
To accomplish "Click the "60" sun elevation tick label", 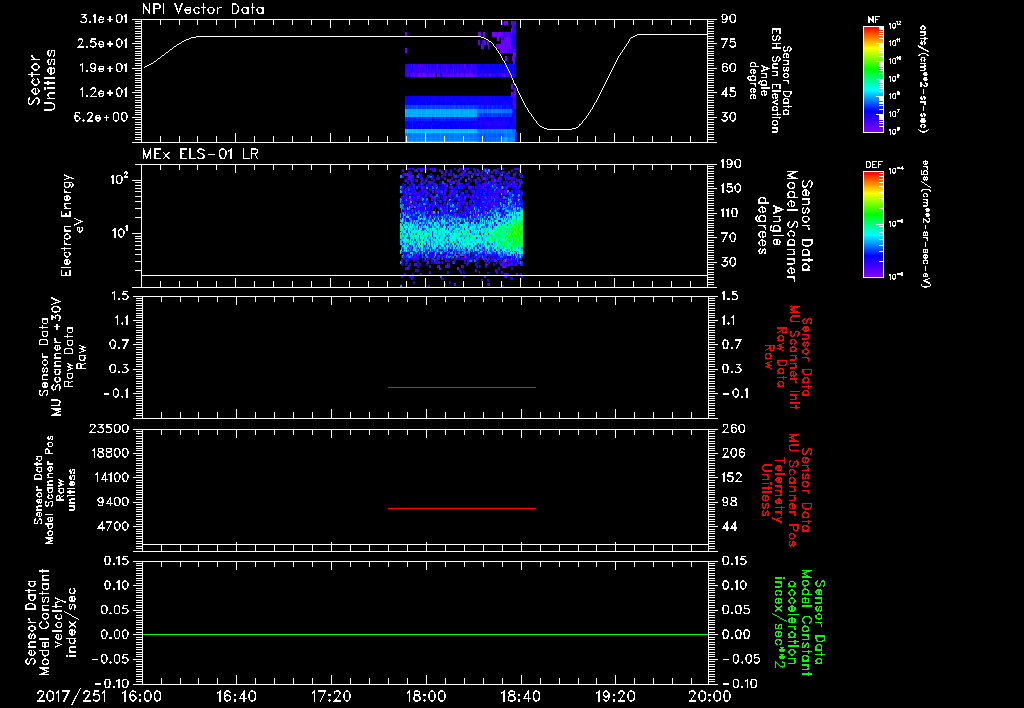I will pos(729,68).
